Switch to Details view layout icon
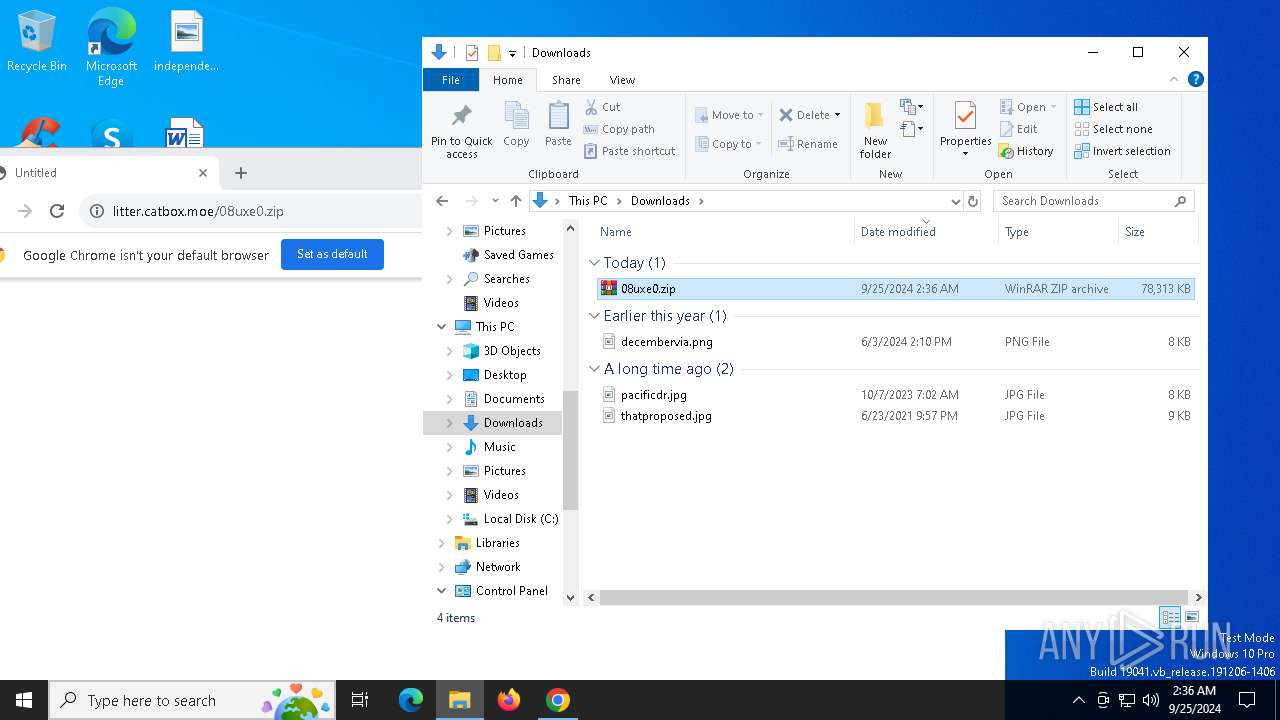The image size is (1280, 720). (x=1170, y=617)
